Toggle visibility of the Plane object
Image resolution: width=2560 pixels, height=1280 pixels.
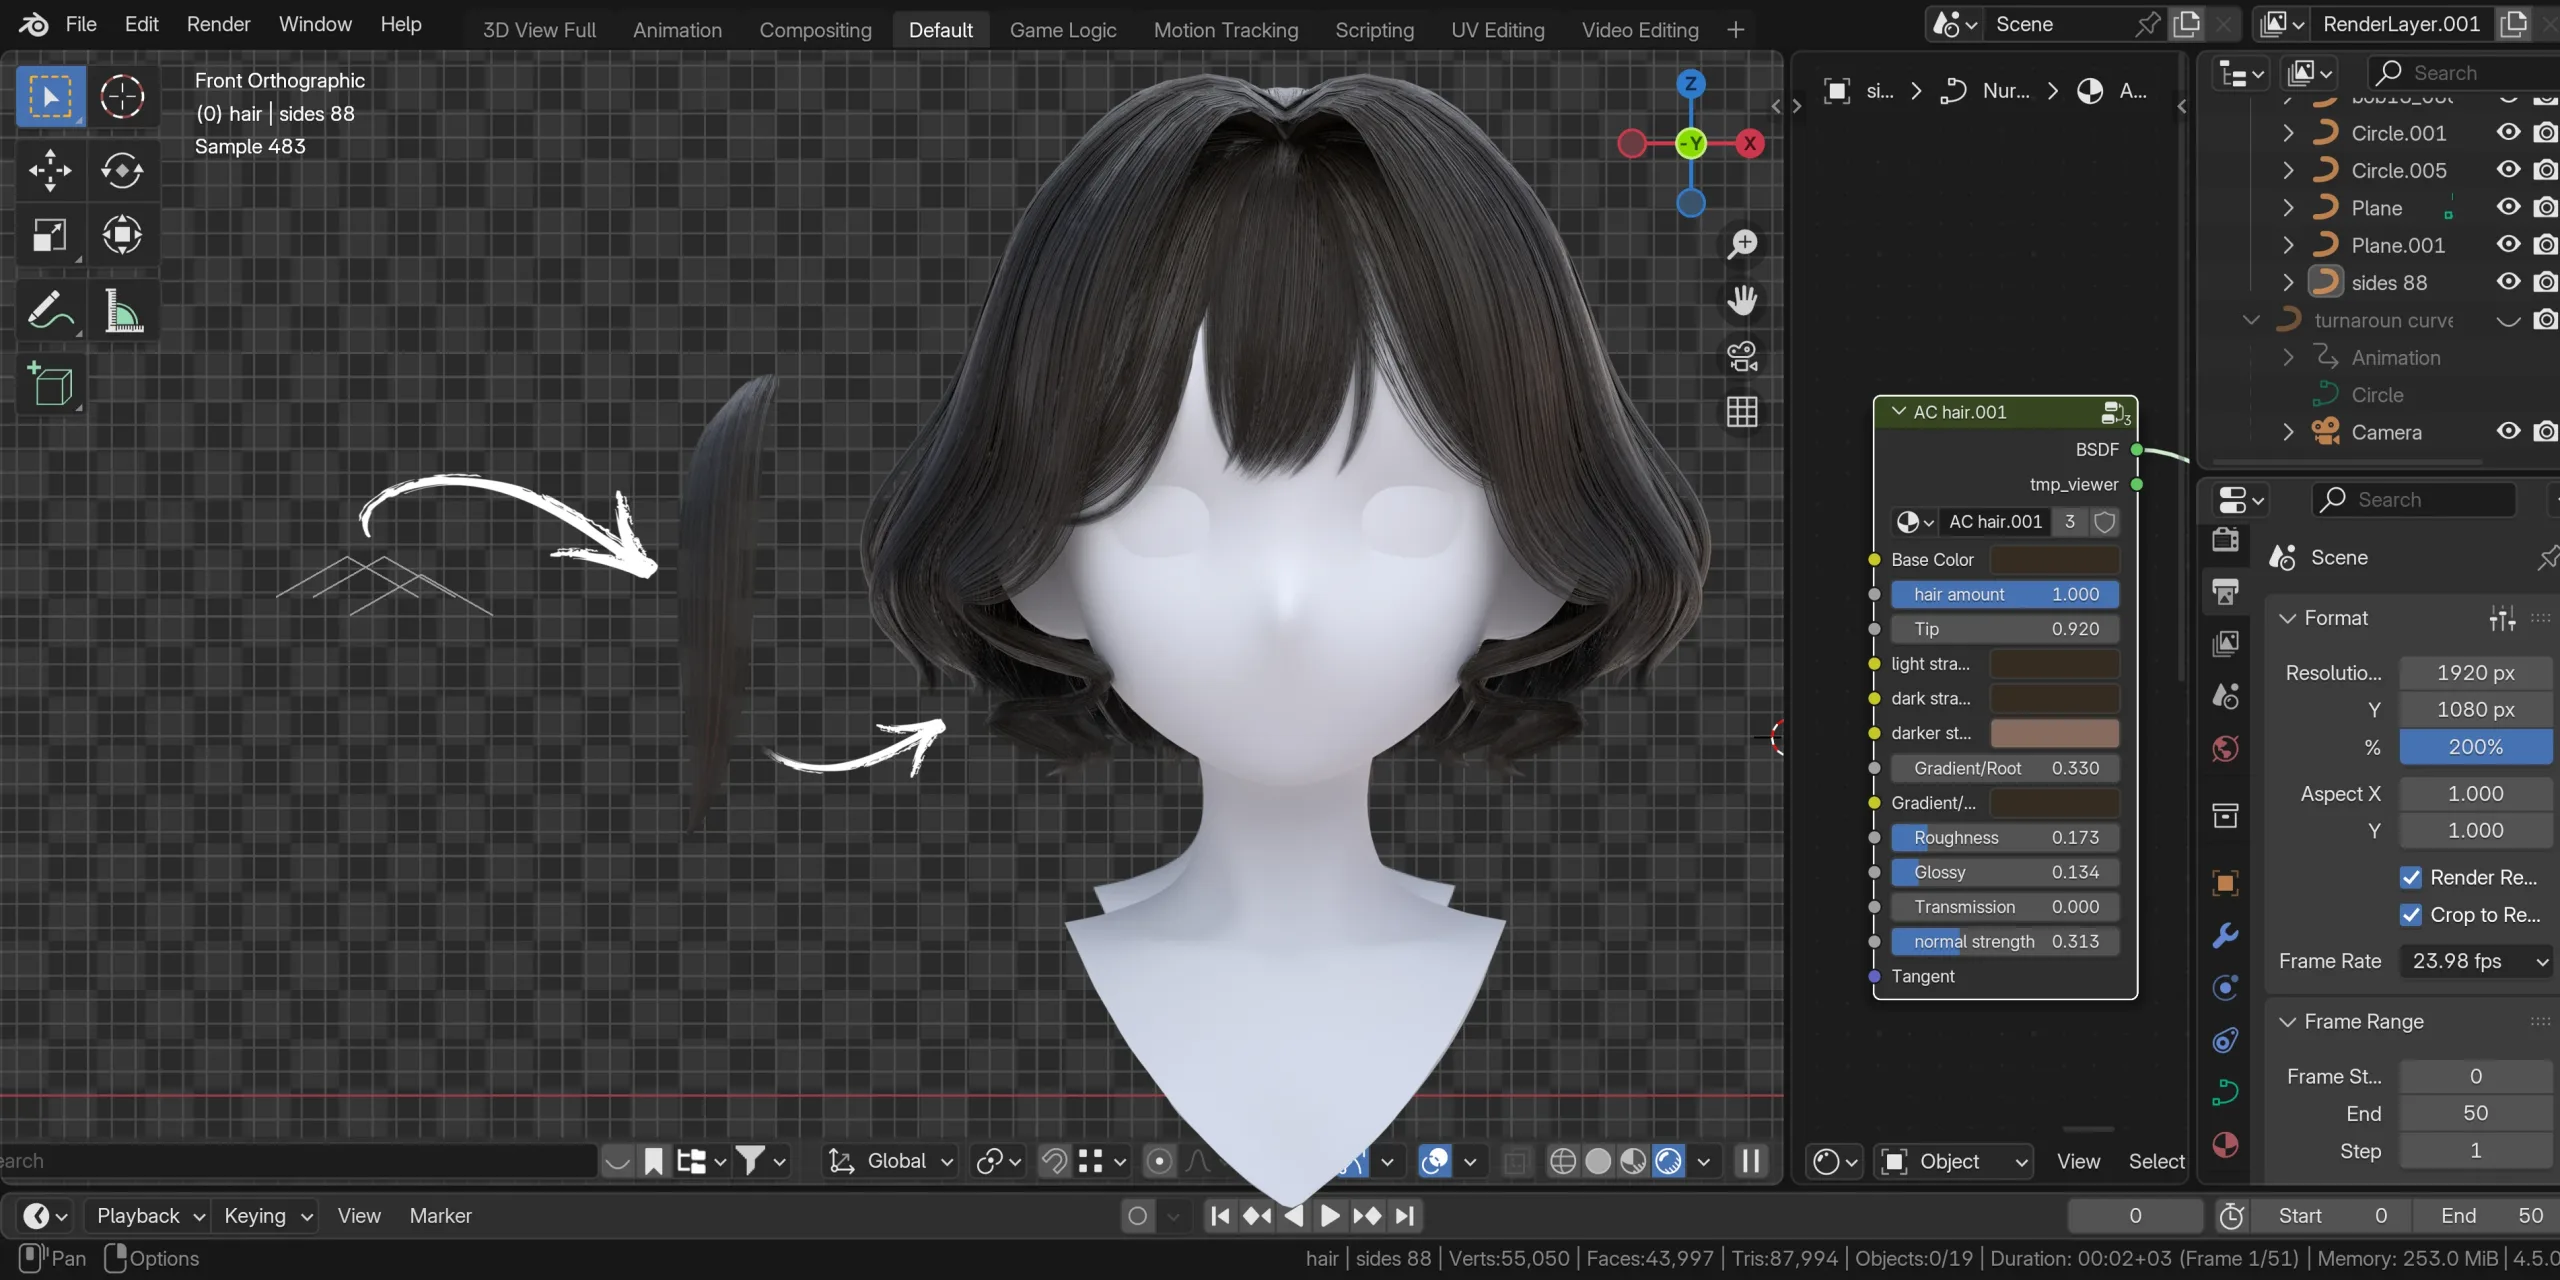tap(2508, 207)
